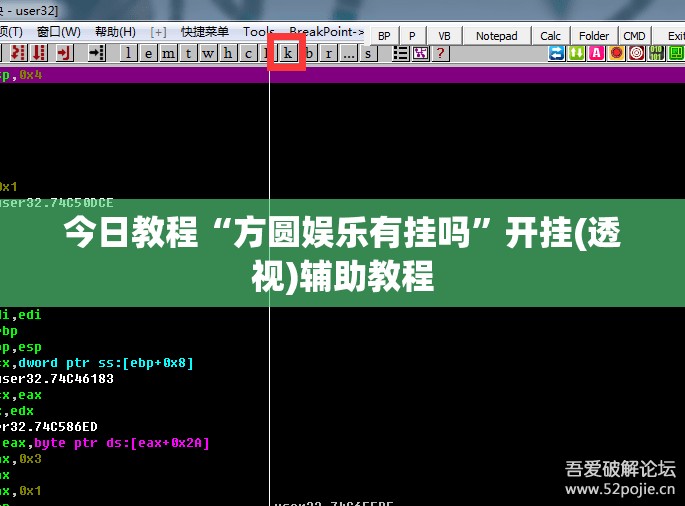Screen dimensions: 685x506
Task: Click the CMD button
Action: [634, 36]
